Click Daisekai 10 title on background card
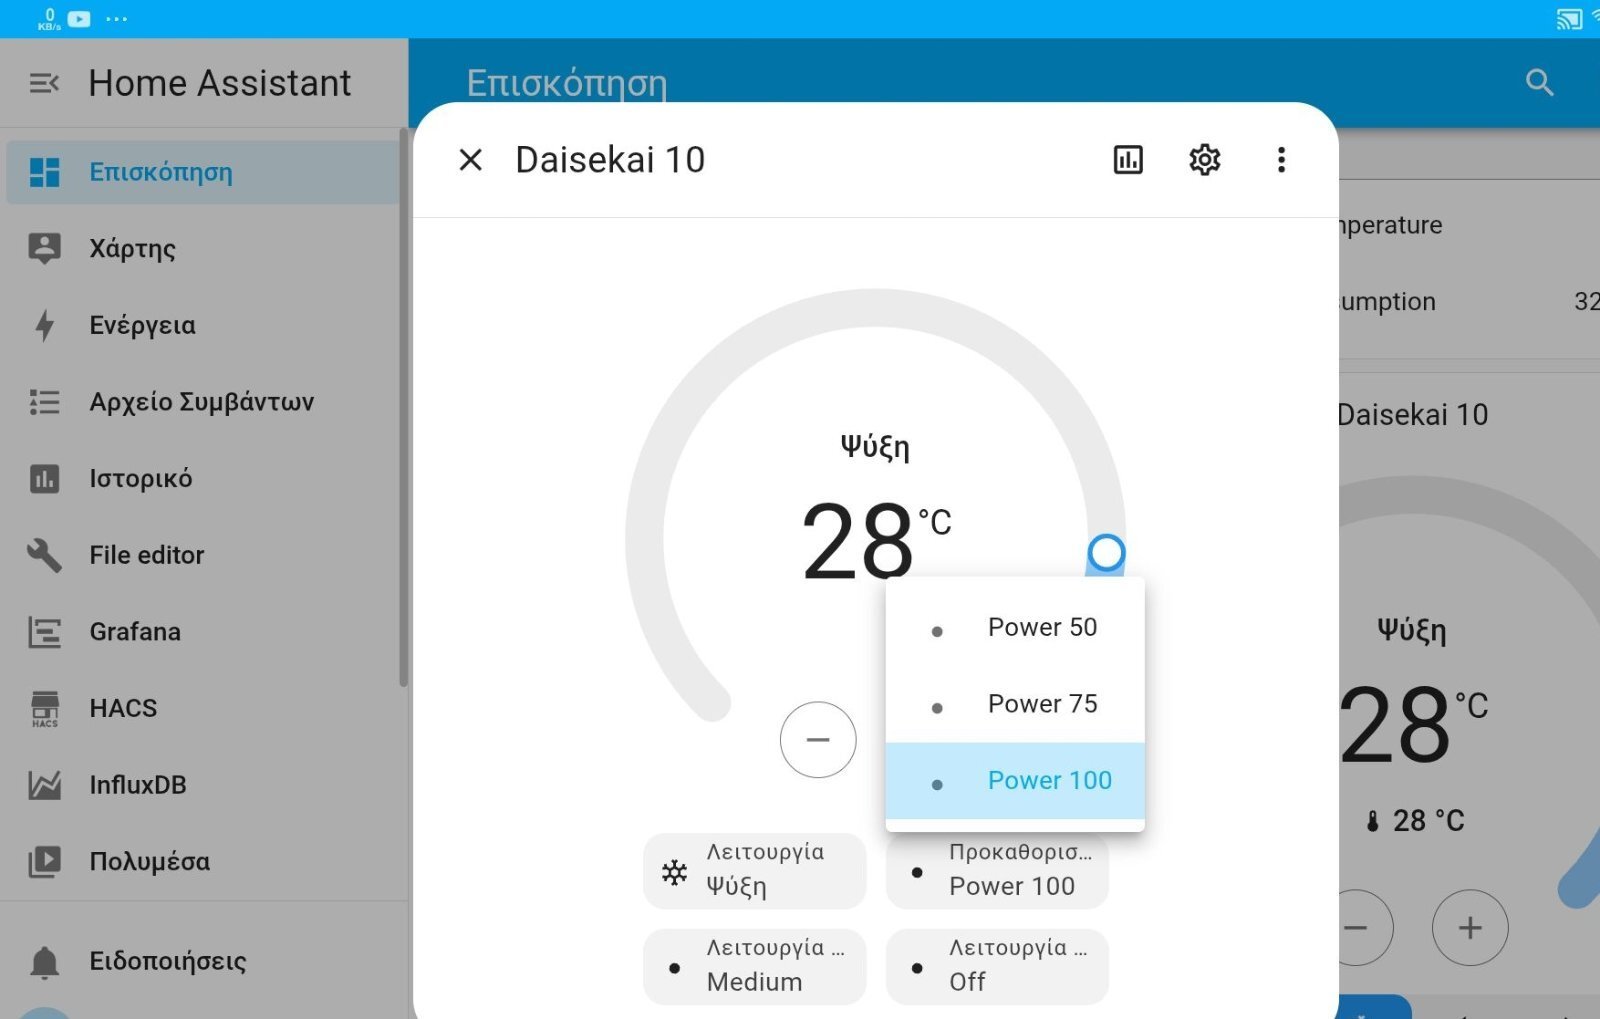 pos(1412,415)
